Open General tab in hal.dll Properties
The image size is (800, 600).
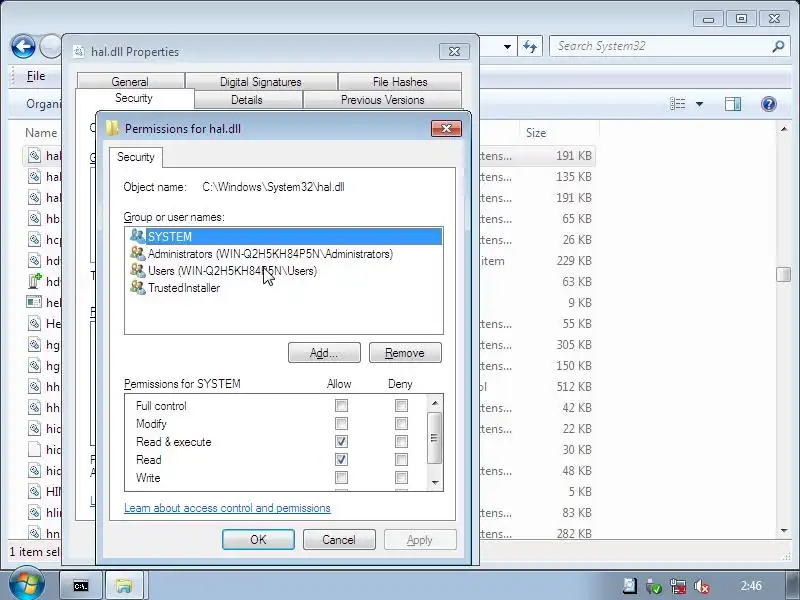pyautogui.click(x=130, y=82)
